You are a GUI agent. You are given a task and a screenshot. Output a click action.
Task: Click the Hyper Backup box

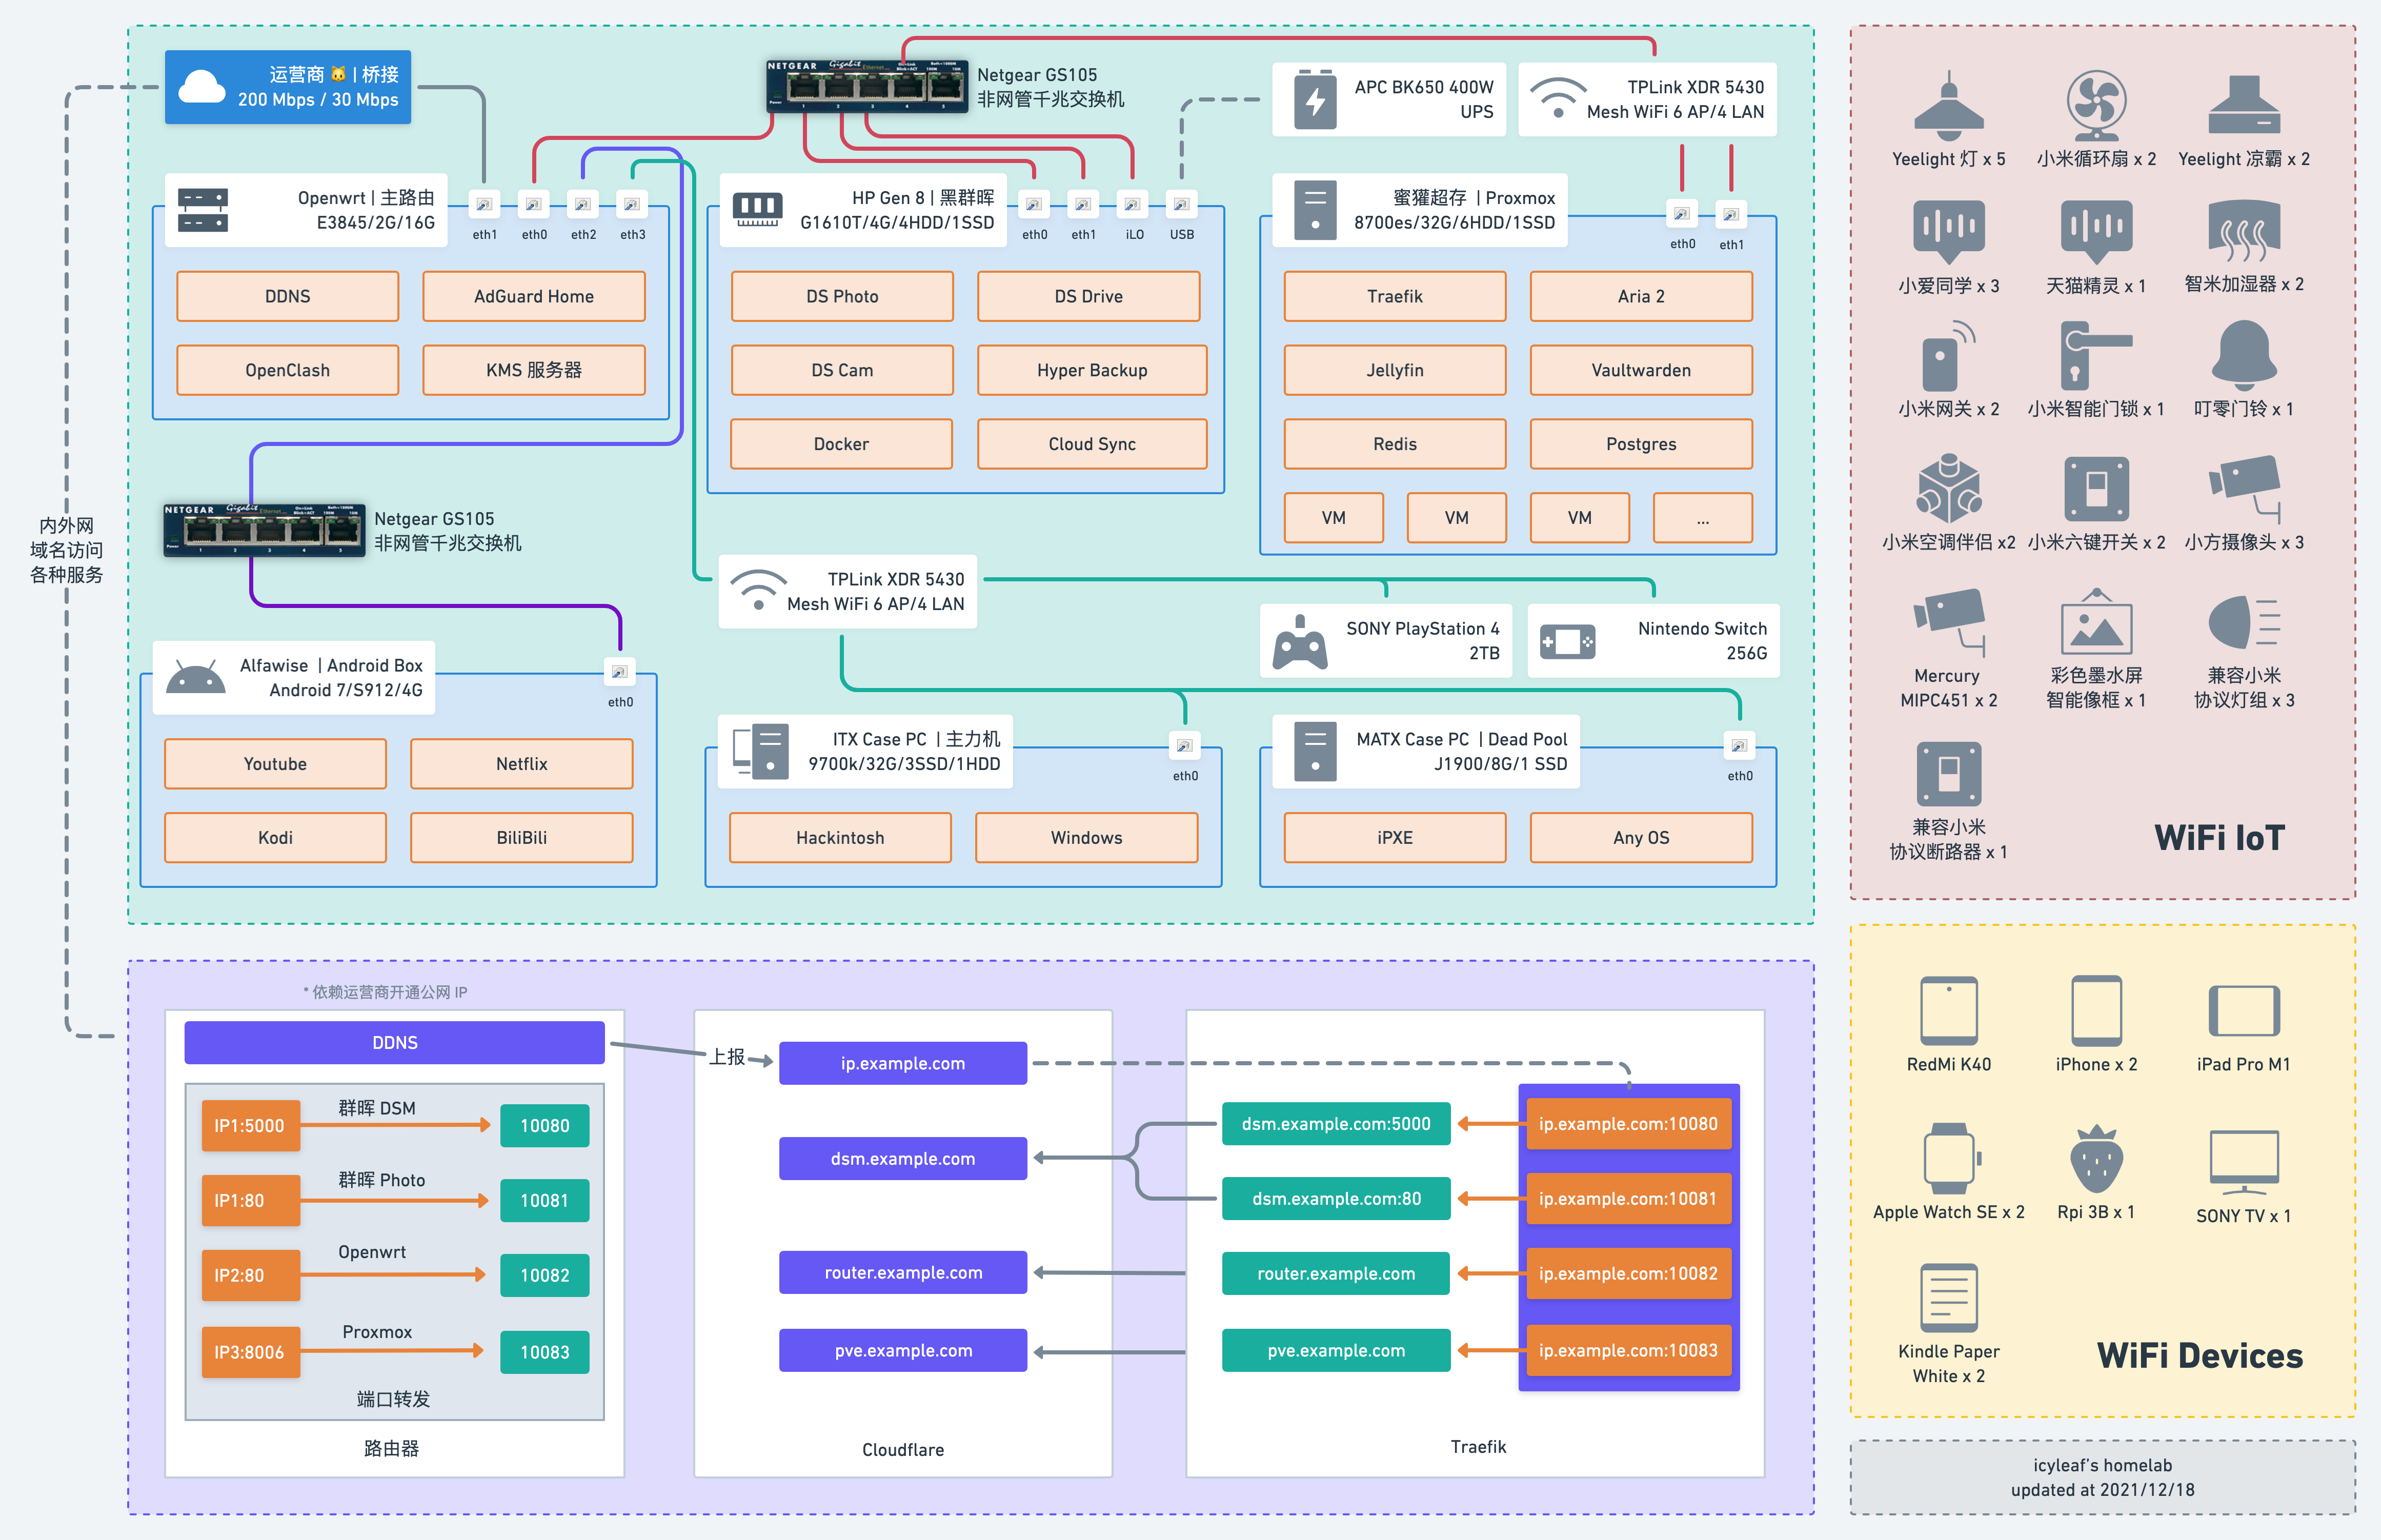(x=1091, y=370)
